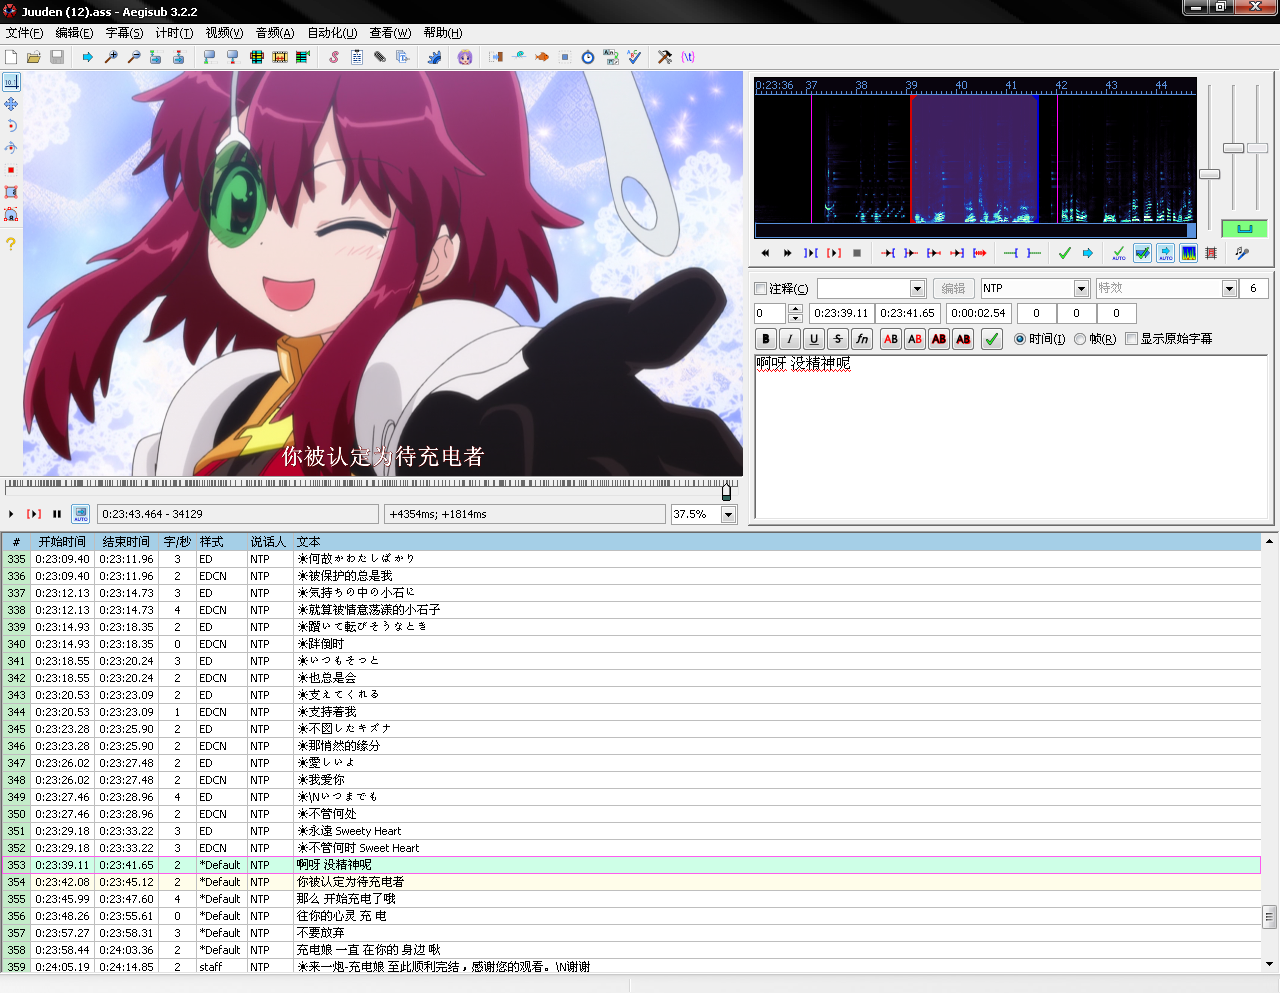Commit audio timing green checkmark
Viewport: 1280px width, 993px height.
[1065, 253]
